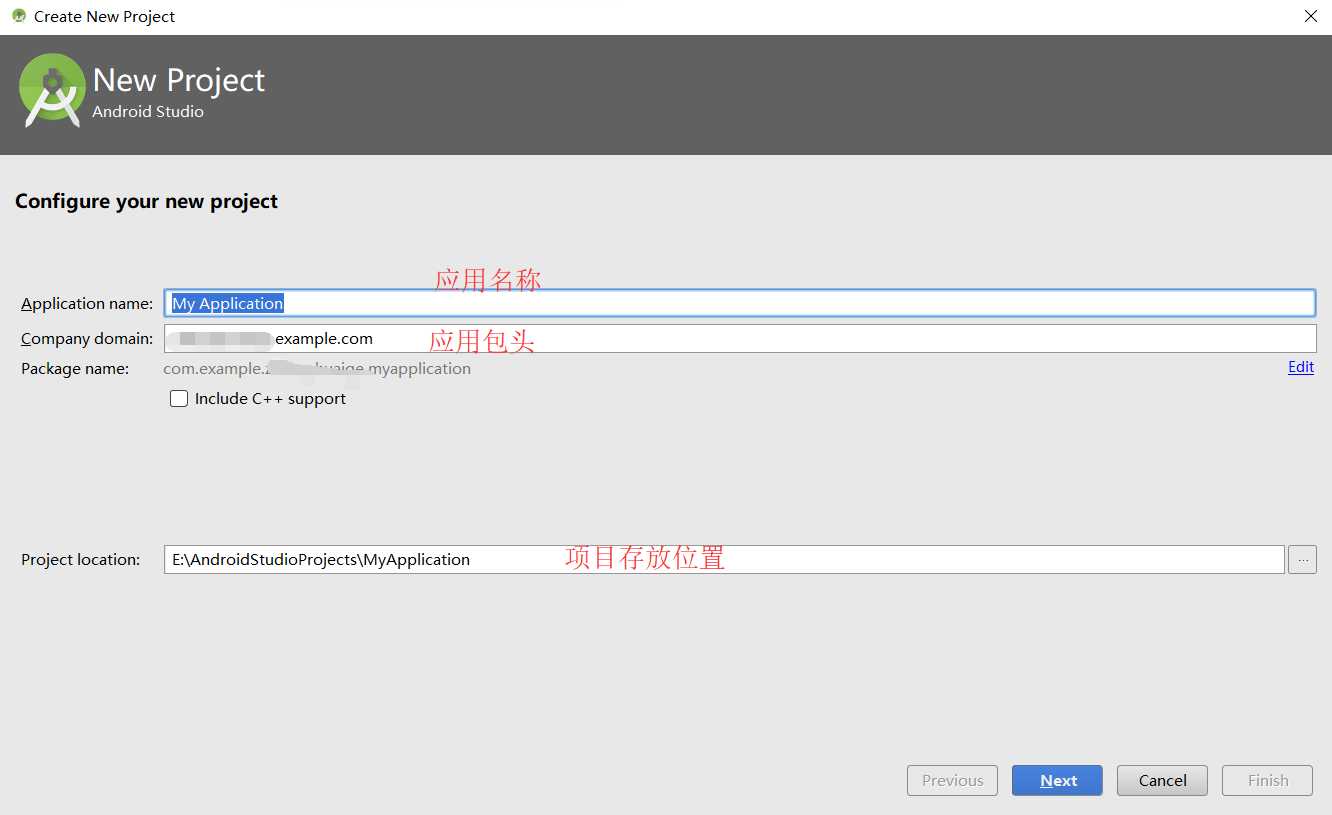Click the 'Package name:' label
This screenshot has width=1332, height=815.
75,368
